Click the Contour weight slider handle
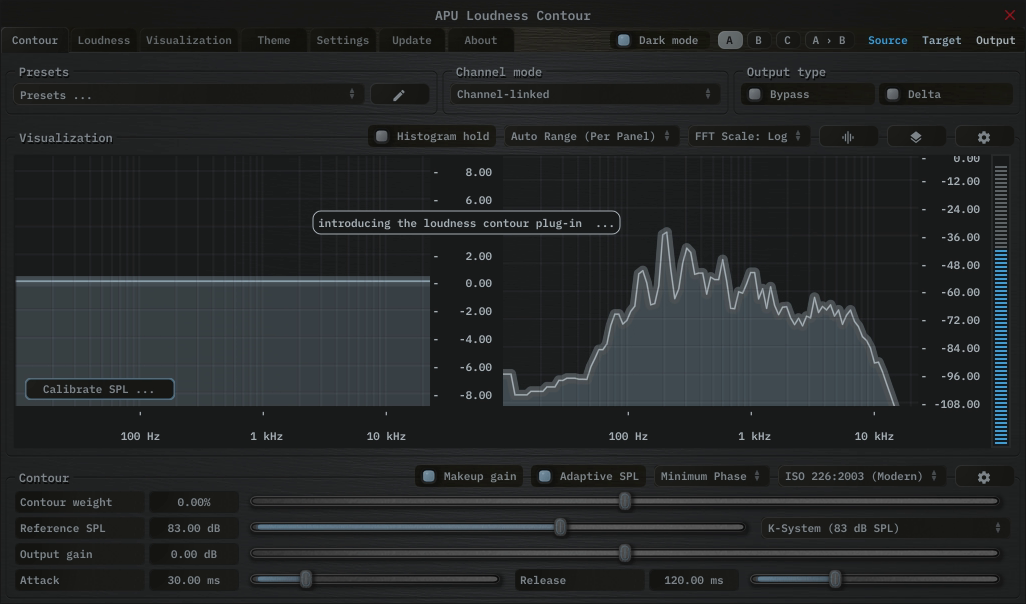Viewport: 1026px width, 604px height. 625,502
